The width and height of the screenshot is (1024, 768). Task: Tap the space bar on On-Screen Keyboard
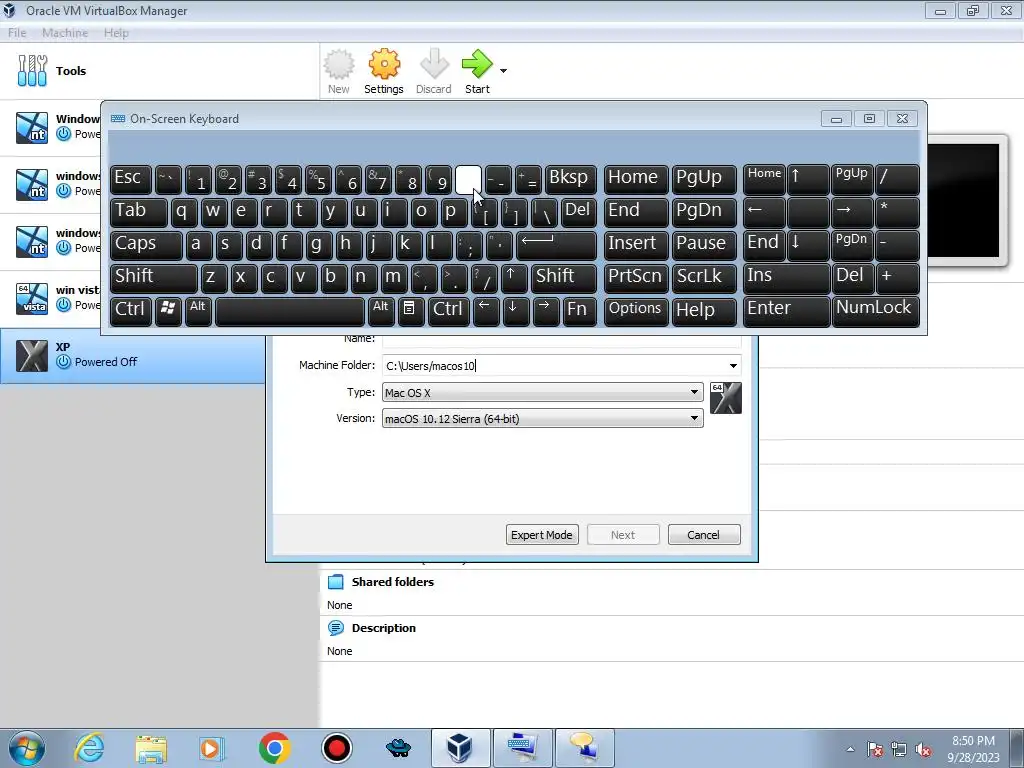tap(289, 311)
